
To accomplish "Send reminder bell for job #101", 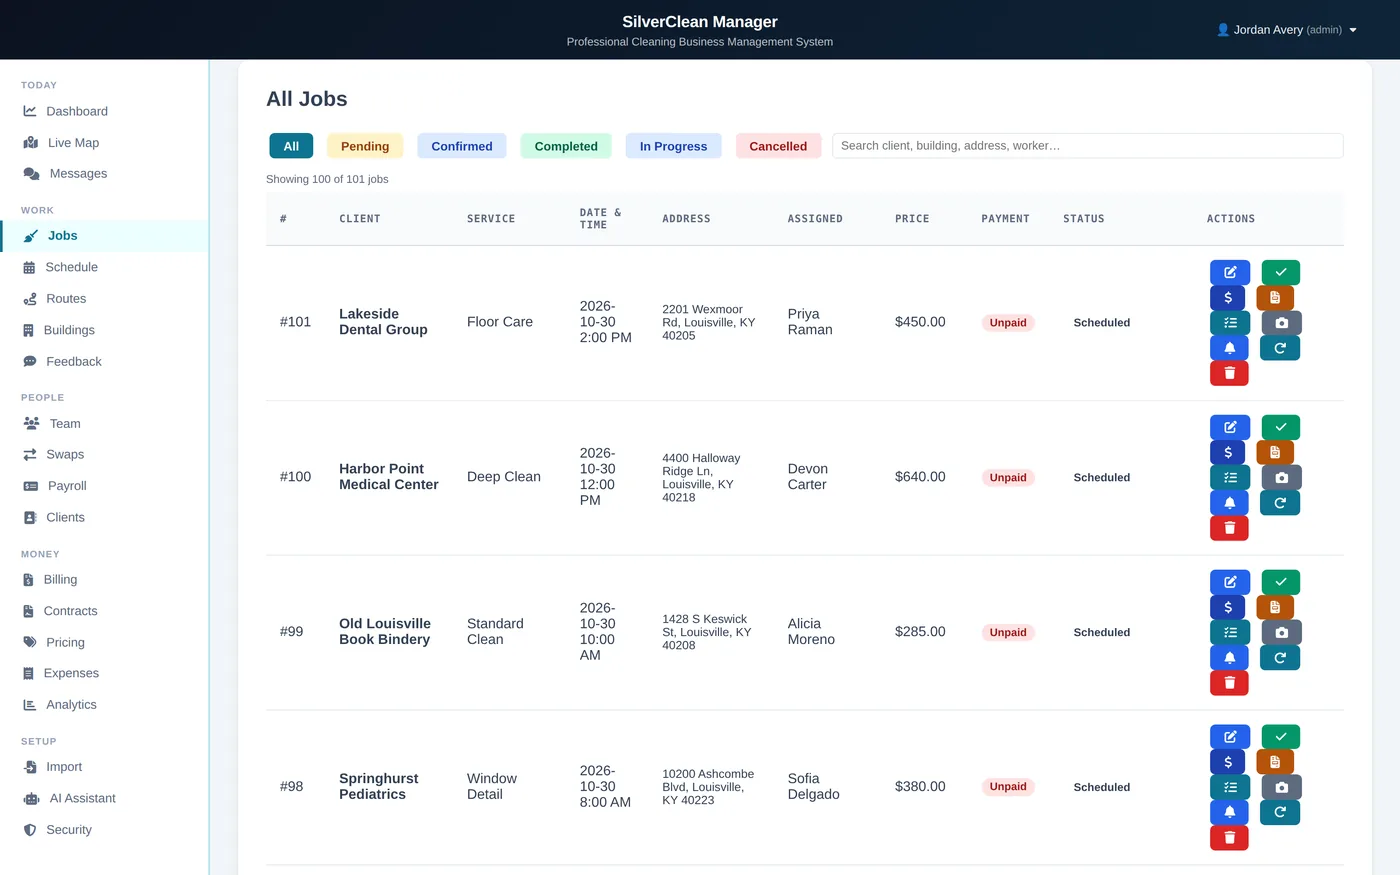I will pyautogui.click(x=1230, y=348).
